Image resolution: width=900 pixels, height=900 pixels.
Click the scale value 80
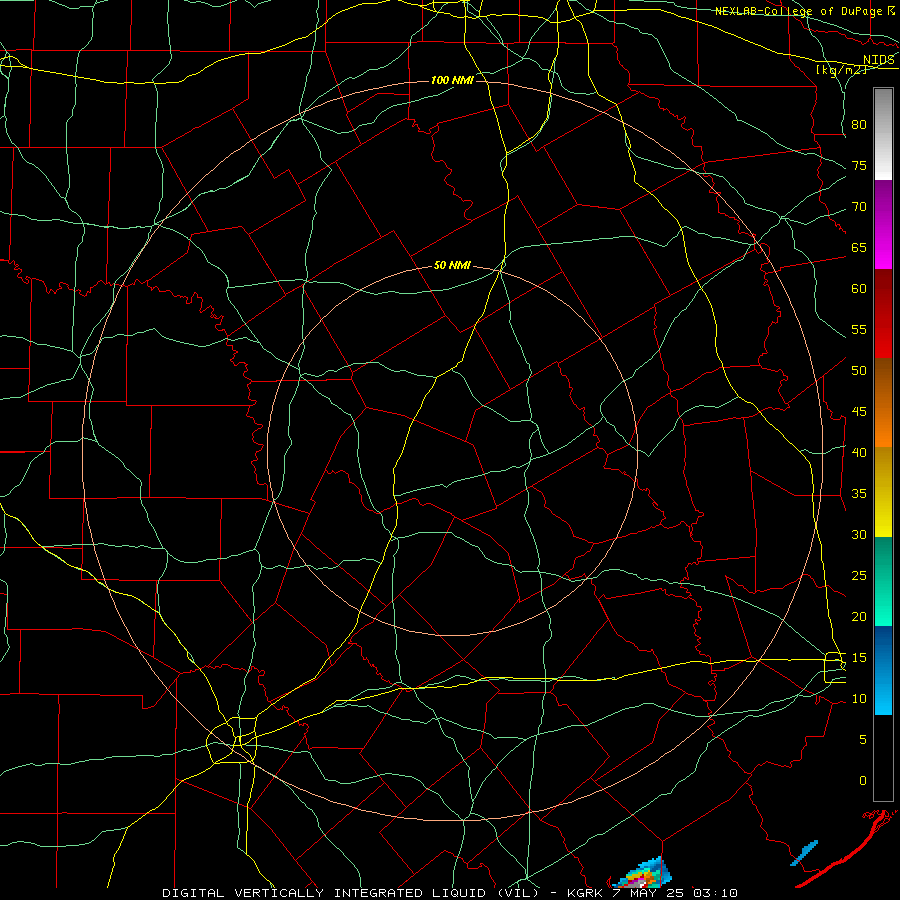tap(859, 125)
